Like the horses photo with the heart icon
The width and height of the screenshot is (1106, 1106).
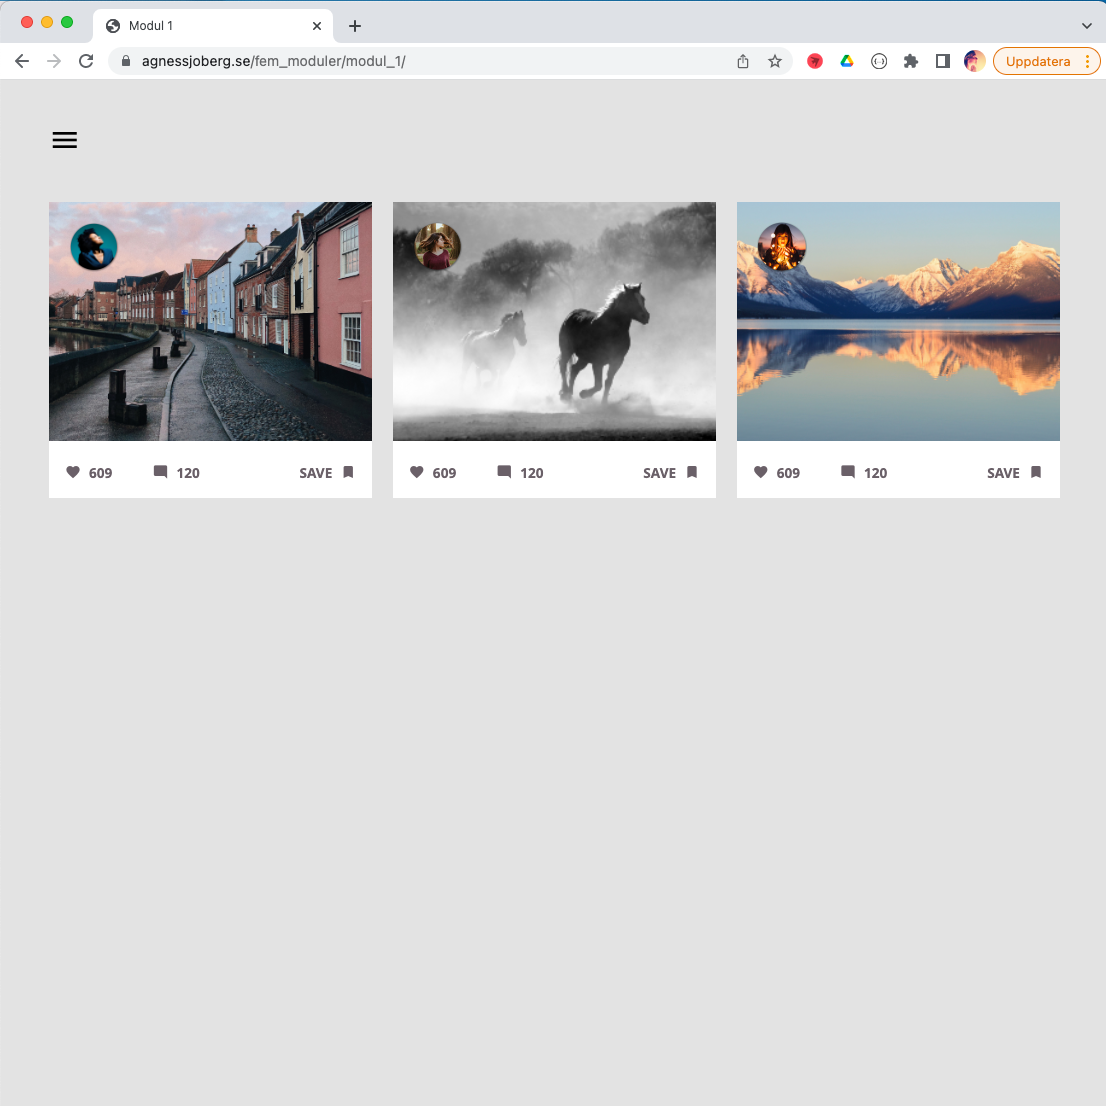coord(417,472)
